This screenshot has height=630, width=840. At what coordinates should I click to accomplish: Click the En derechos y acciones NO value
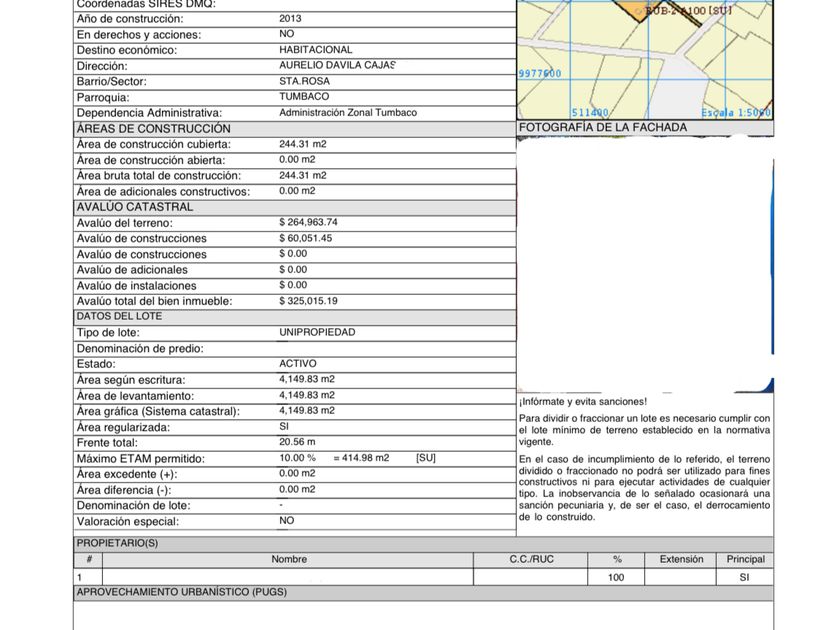tap(287, 34)
